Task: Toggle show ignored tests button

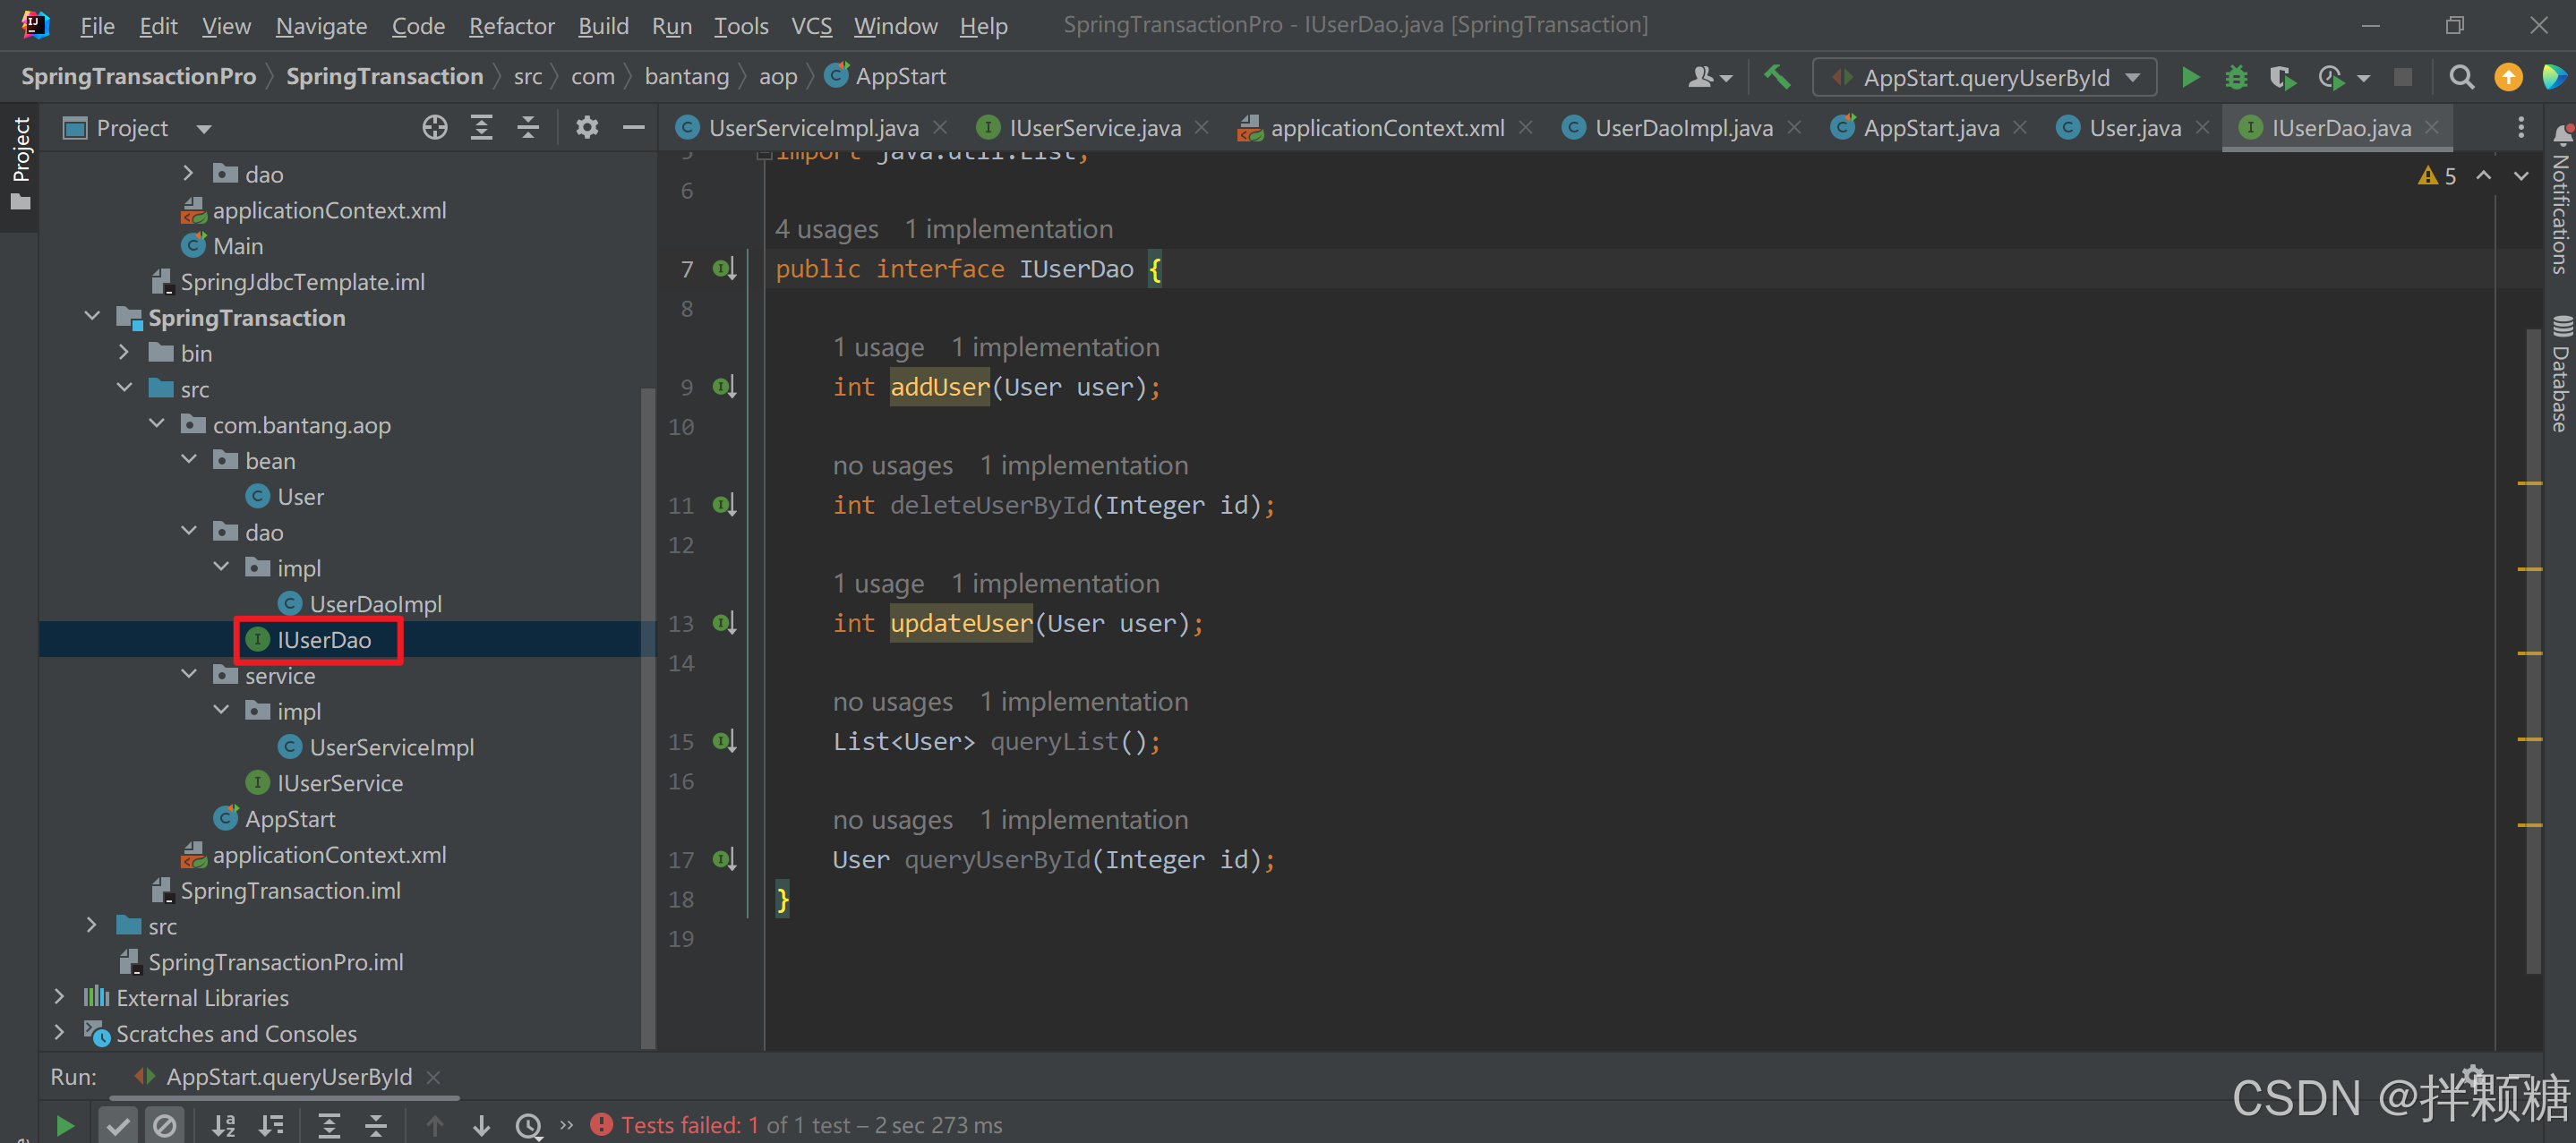Action: tap(164, 1126)
